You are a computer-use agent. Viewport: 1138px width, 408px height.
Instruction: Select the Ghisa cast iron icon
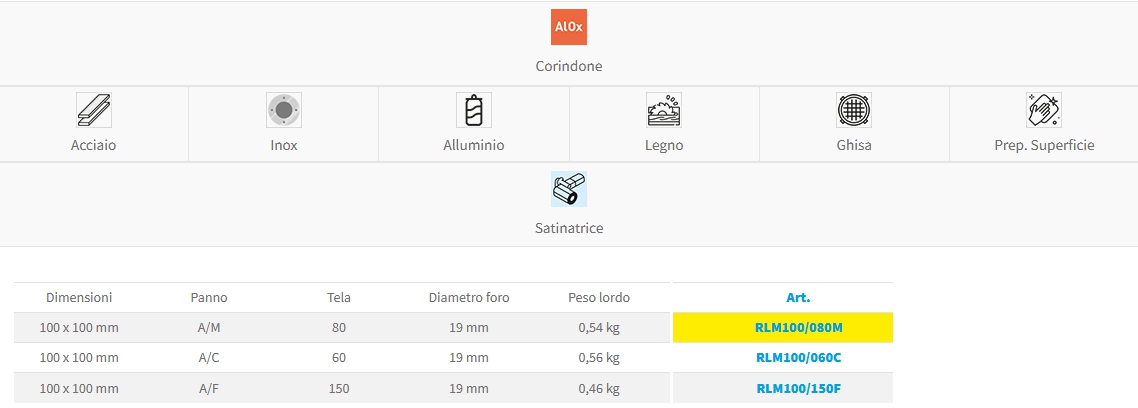pos(854,110)
